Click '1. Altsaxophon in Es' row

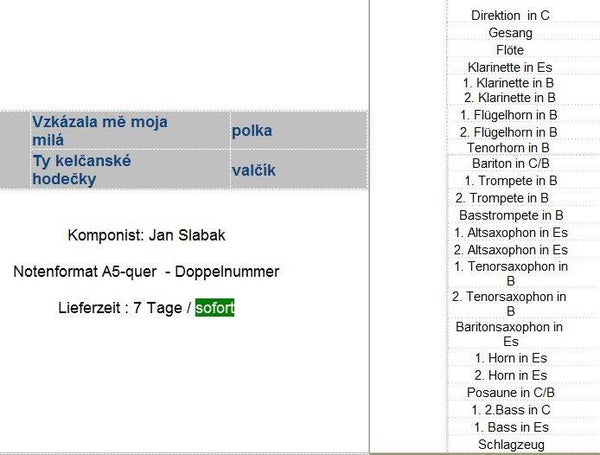tap(510, 232)
